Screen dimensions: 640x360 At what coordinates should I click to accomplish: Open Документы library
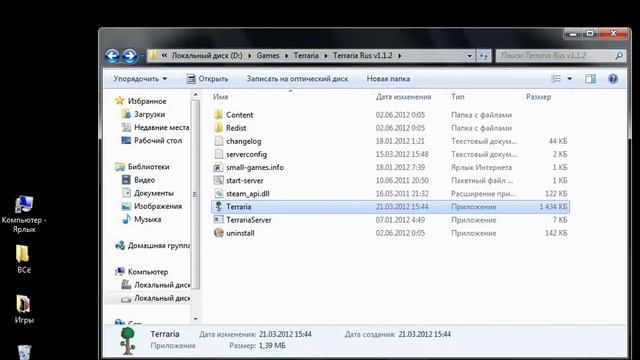pyautogui.click(x=154, y=193)
